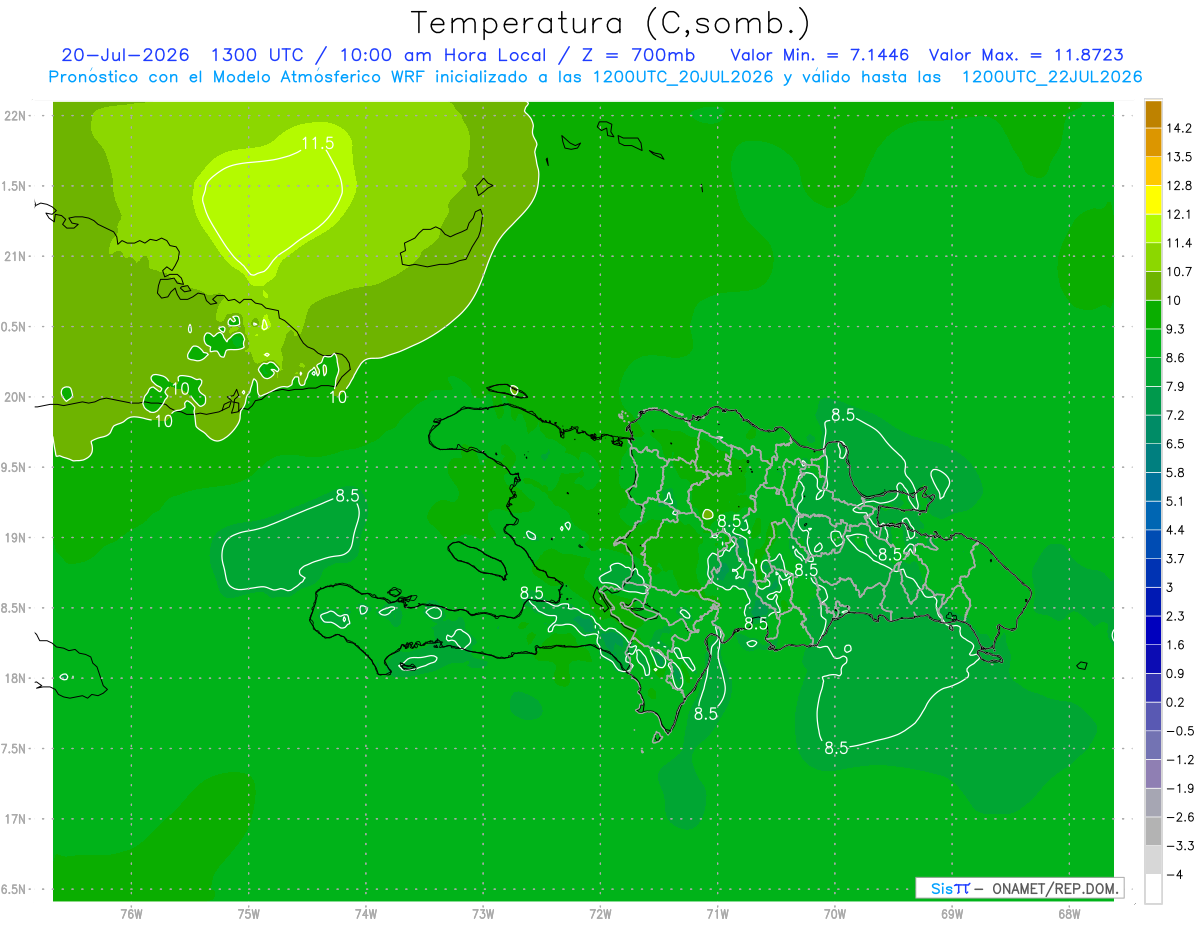Click the '19N' latitude axis label

click(x=16, y=537)
